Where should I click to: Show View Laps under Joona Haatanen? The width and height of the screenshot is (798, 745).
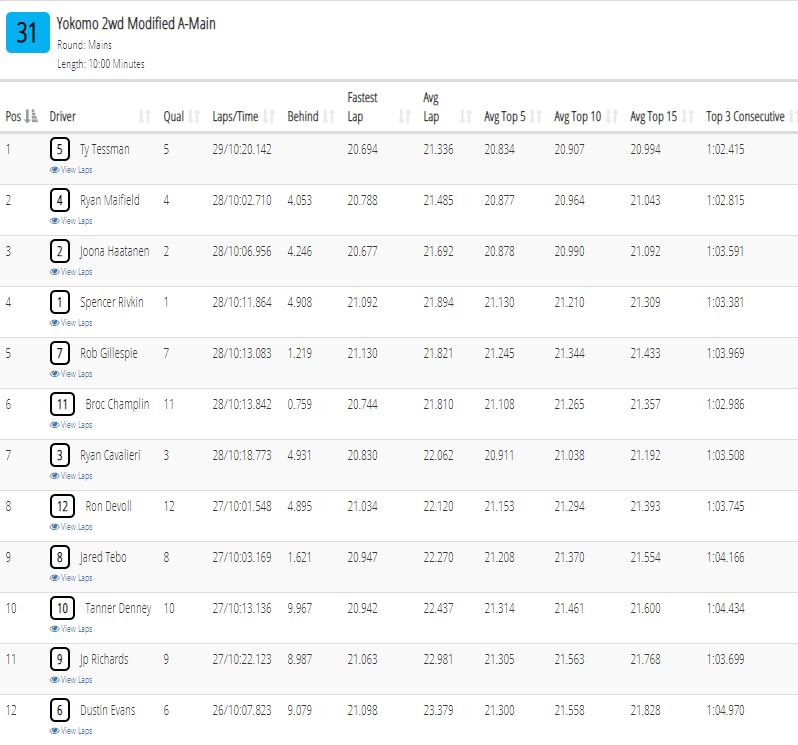pyautogui.click(x=71, y=272)
